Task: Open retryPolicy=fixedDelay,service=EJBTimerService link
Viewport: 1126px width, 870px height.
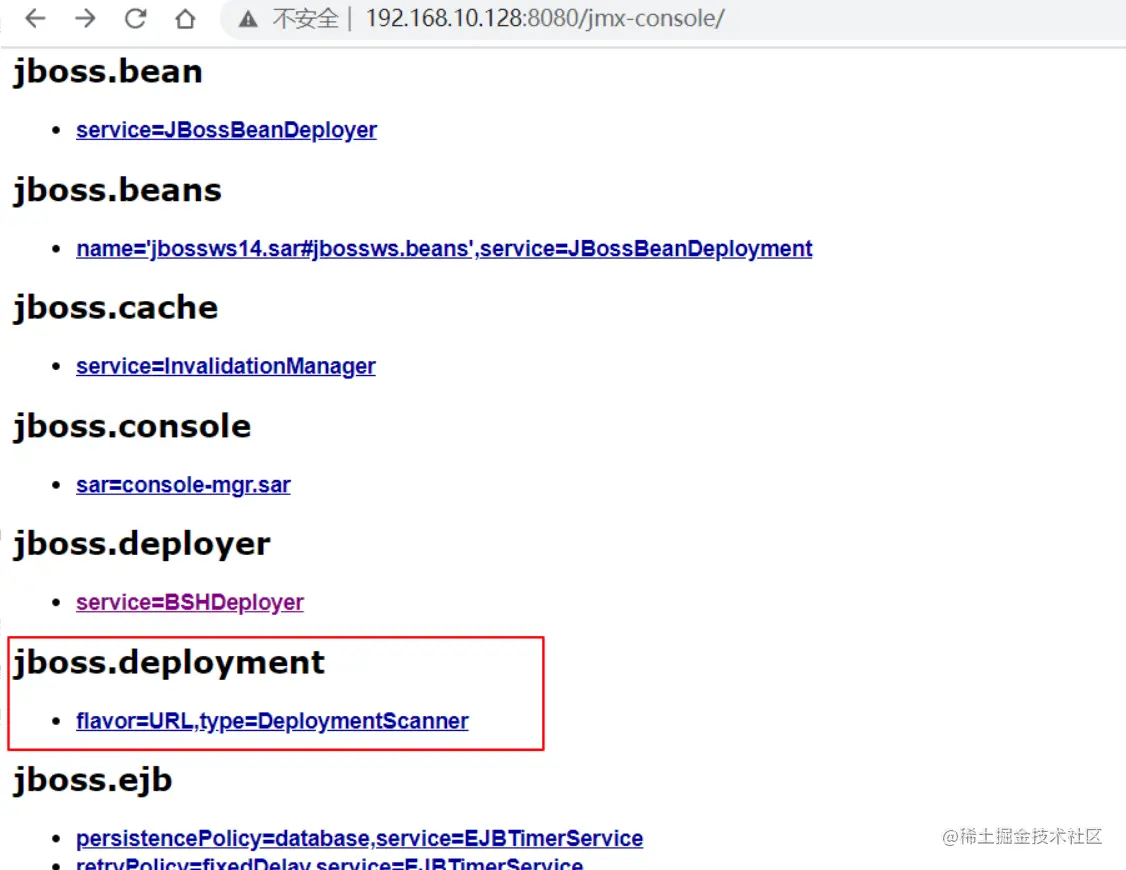Action: click(329, 863)
